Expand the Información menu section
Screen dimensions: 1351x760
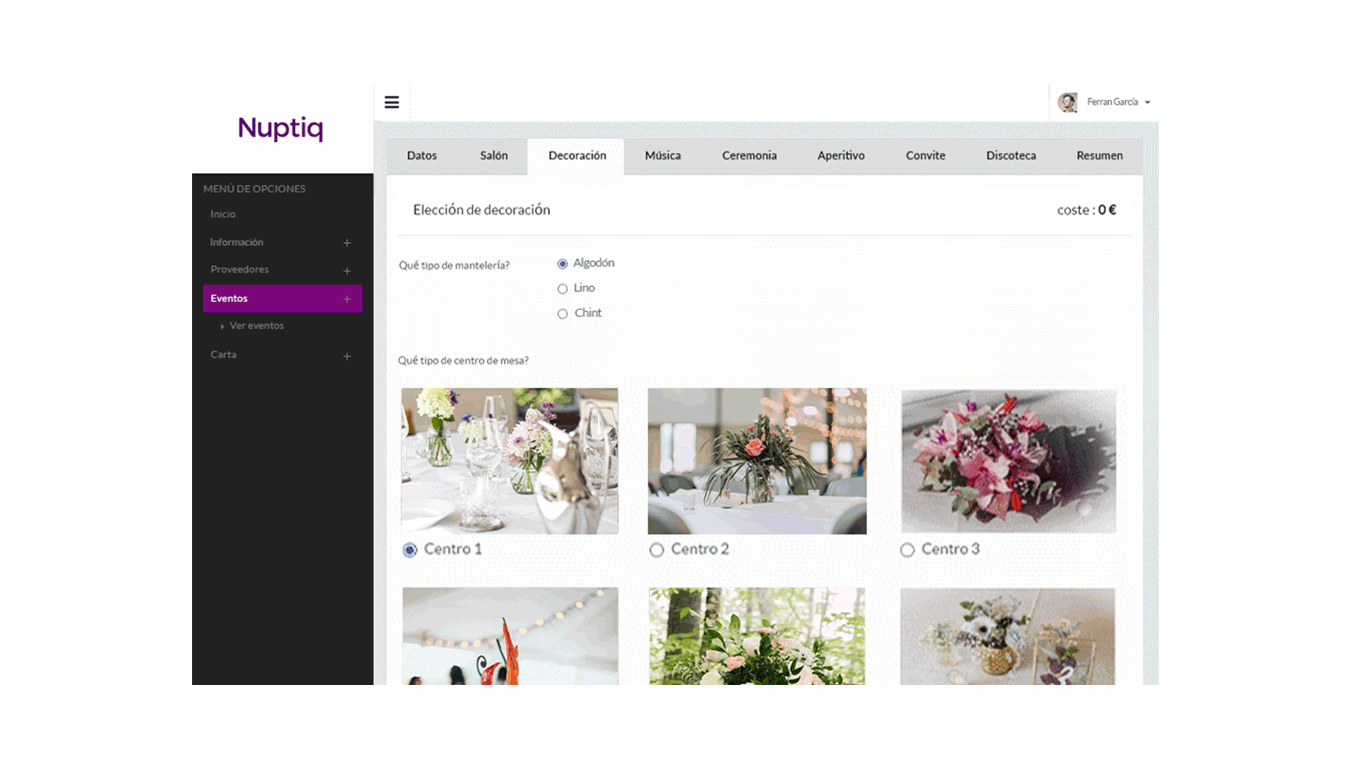(x=346, y=242)
